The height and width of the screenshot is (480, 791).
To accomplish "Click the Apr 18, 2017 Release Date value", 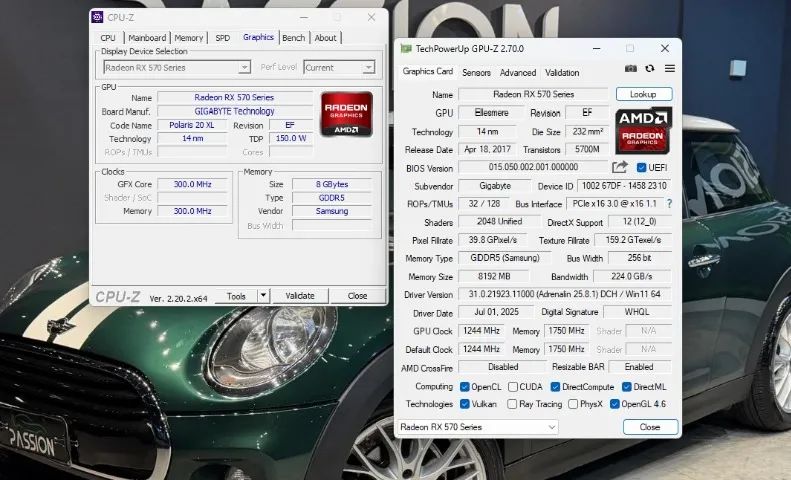I will coord(487,149).
